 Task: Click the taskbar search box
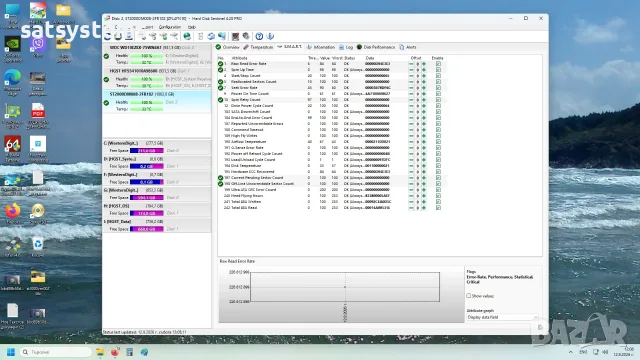[55, 352]
